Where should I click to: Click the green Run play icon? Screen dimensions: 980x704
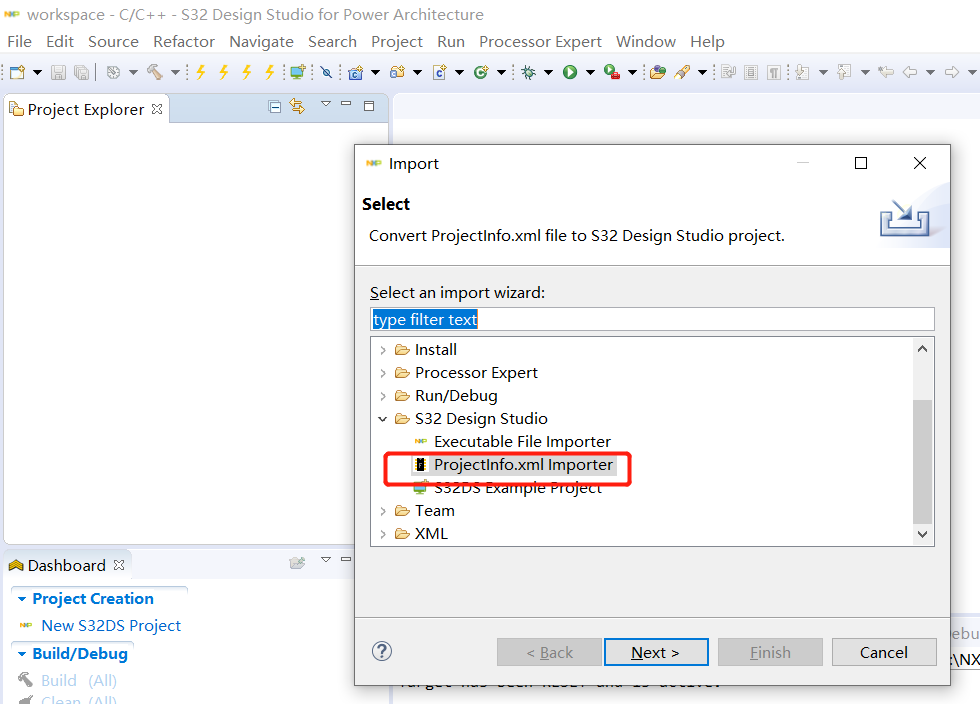[569, 73]
